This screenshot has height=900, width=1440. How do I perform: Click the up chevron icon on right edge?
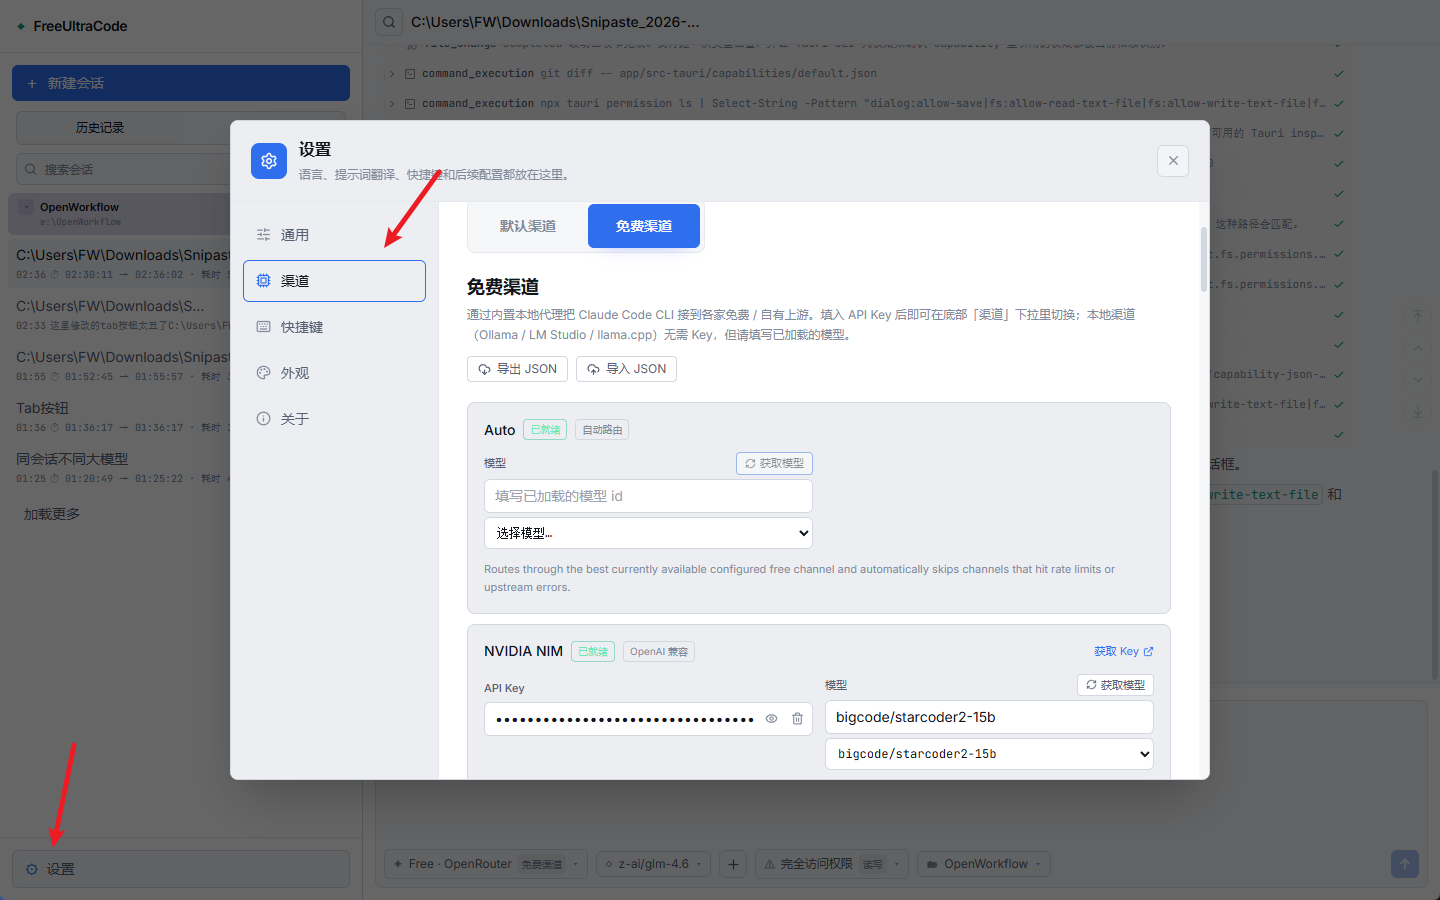tap(1418, 348)
